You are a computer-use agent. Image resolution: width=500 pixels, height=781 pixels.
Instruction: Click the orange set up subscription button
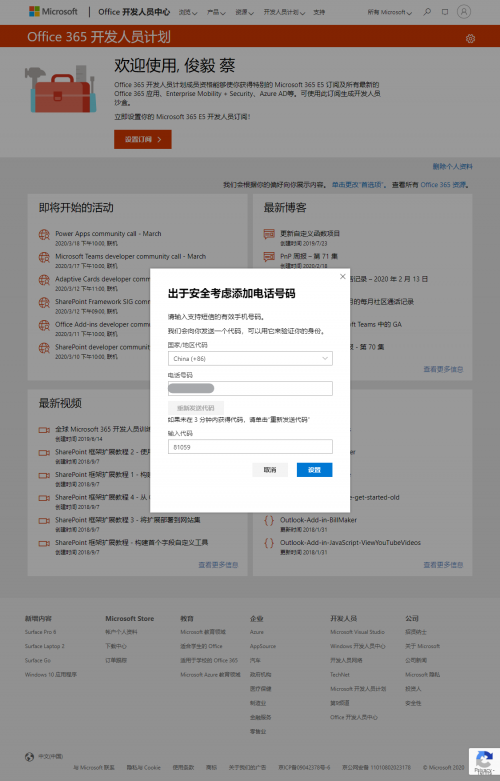tap(143, 139)
